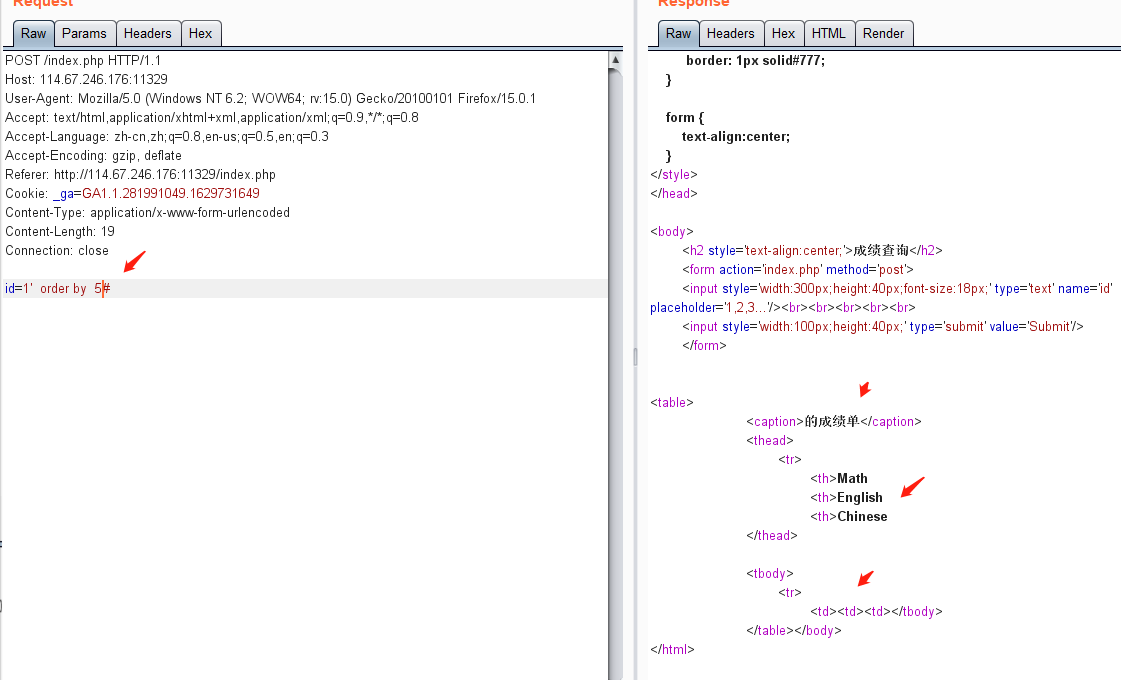Click the 'Content-Length: 19' line
The width and height of the screenshot is (1121, 680).
point(60,232)
